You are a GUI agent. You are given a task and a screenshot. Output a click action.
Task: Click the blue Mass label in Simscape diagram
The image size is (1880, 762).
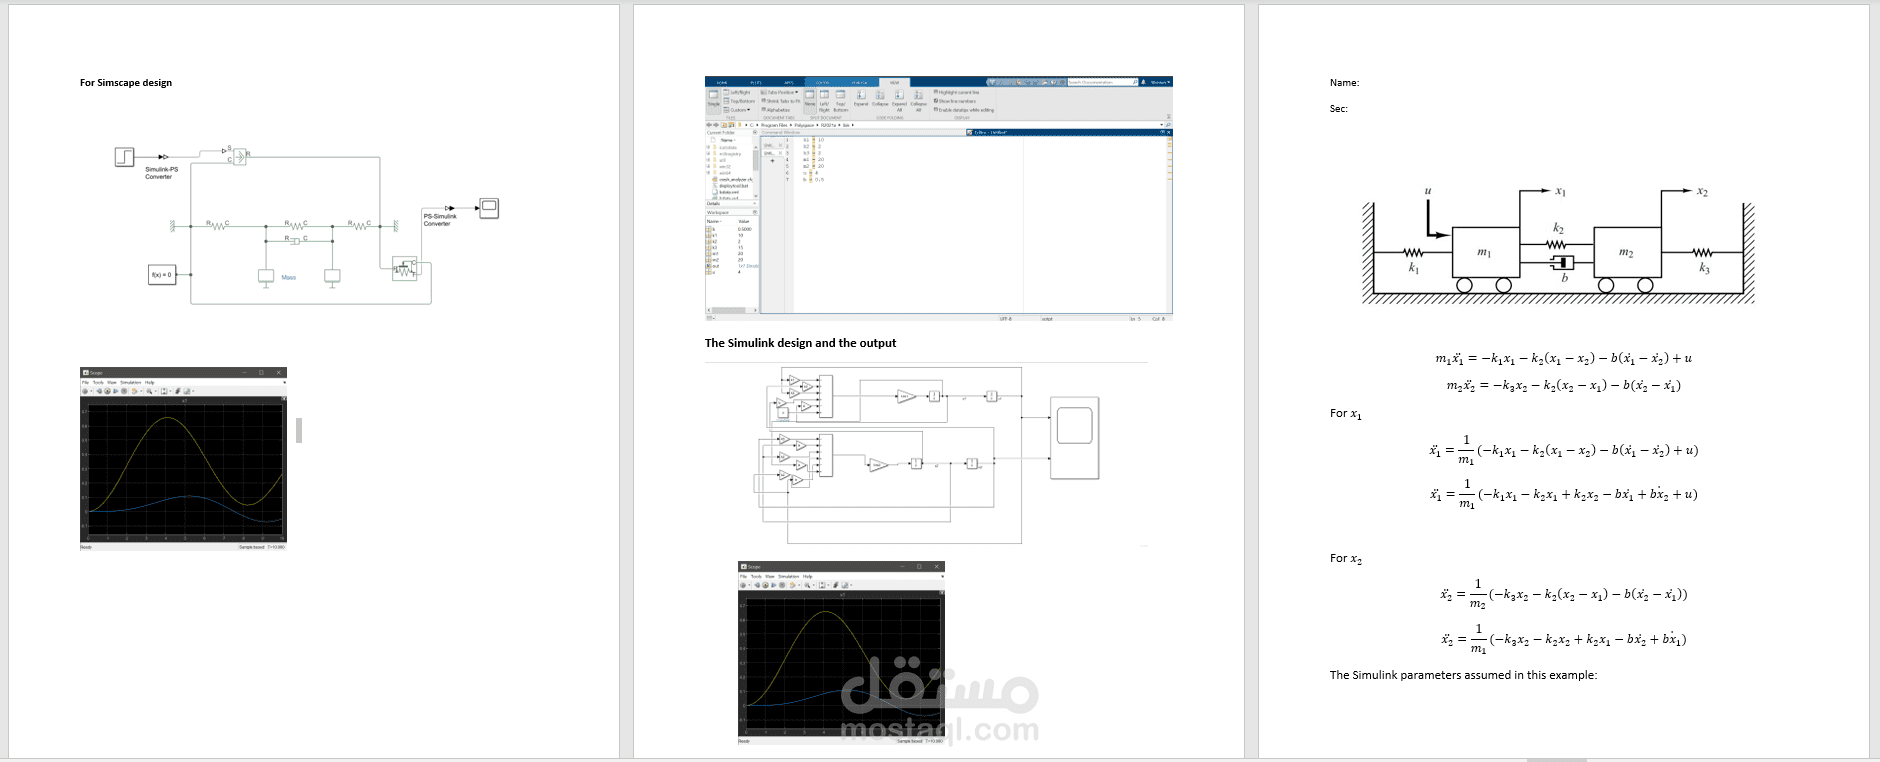[288, 277]
